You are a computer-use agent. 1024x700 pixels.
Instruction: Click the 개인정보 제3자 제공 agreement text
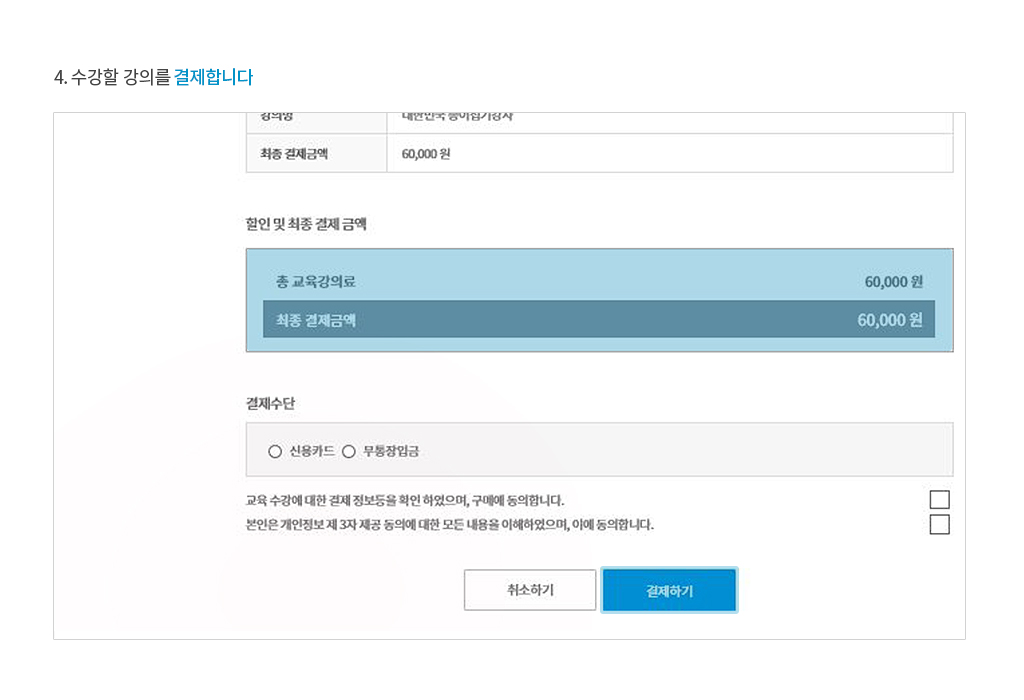click(x=449, y=525)
